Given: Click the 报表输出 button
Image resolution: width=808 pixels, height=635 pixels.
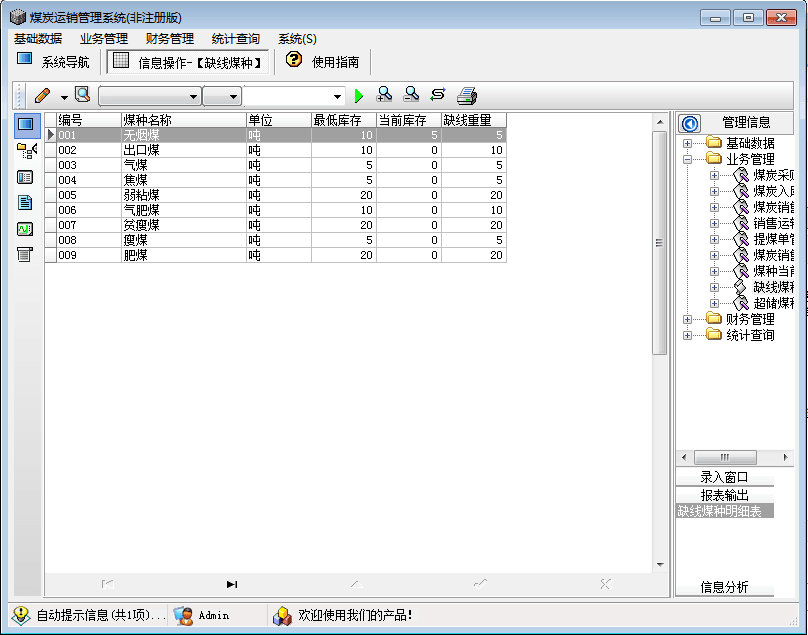Looking at the screenshot, I should pos(724,495).
